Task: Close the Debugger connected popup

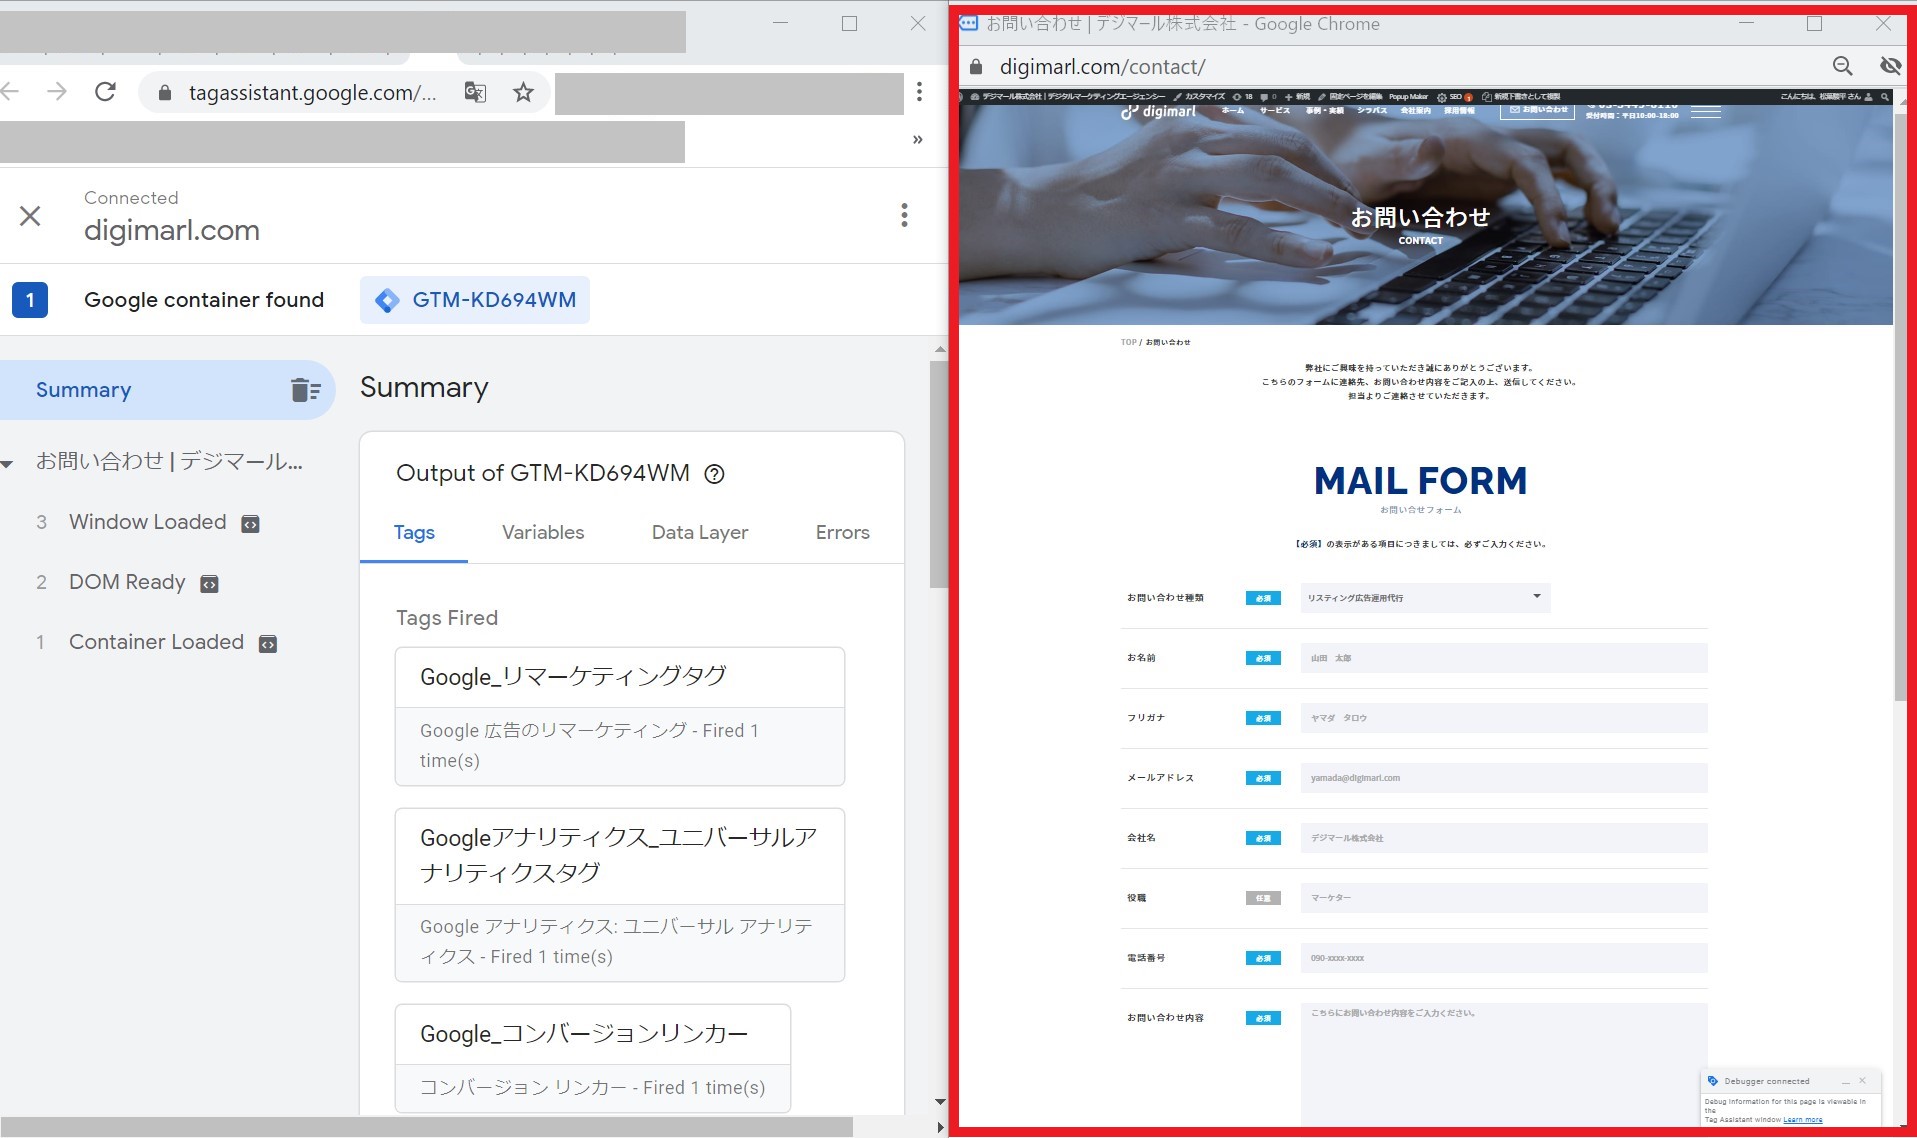Action: click(1862, 1081)
